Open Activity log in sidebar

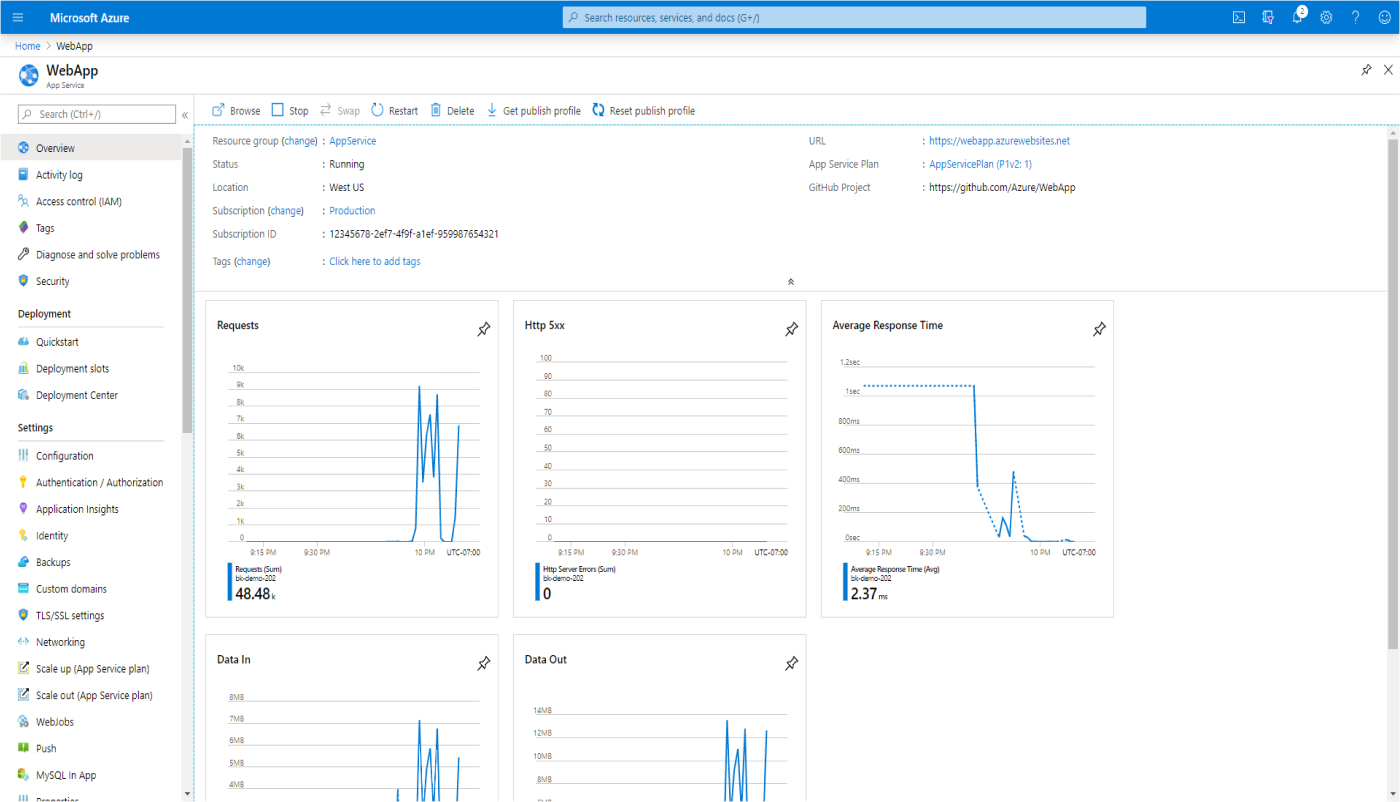pos(59,175)
